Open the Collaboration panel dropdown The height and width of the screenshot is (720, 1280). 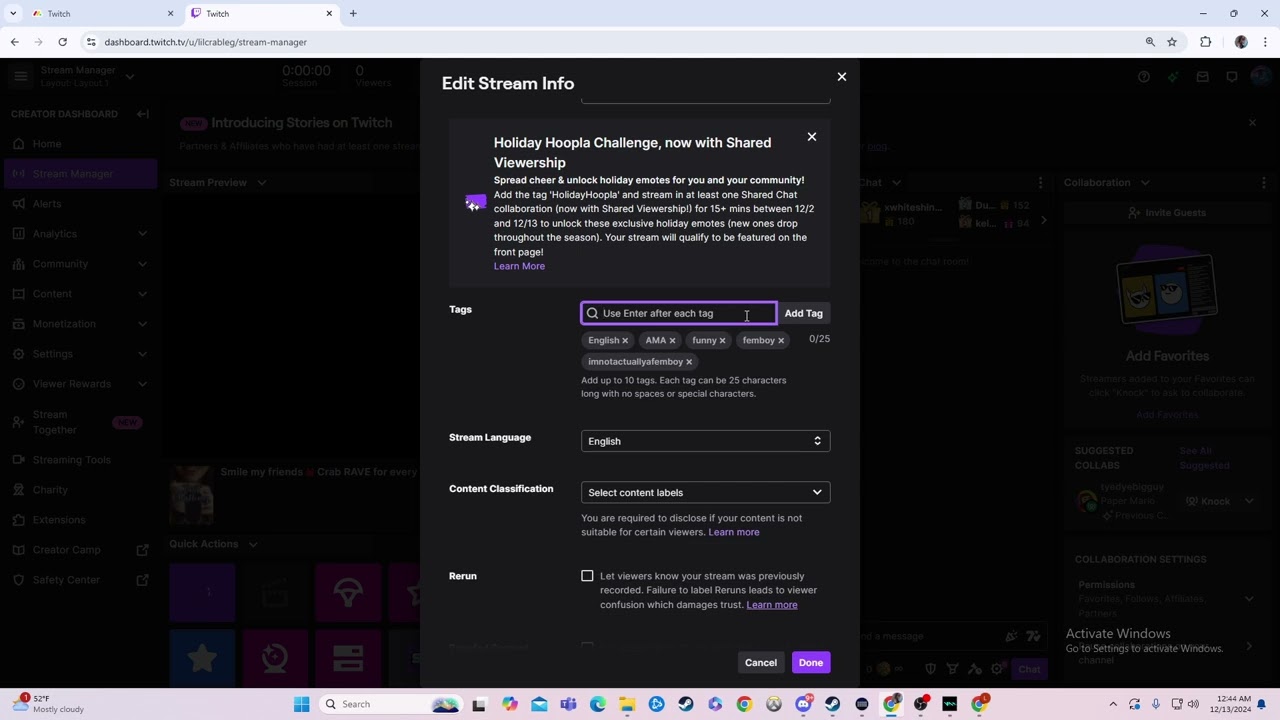1145,183
